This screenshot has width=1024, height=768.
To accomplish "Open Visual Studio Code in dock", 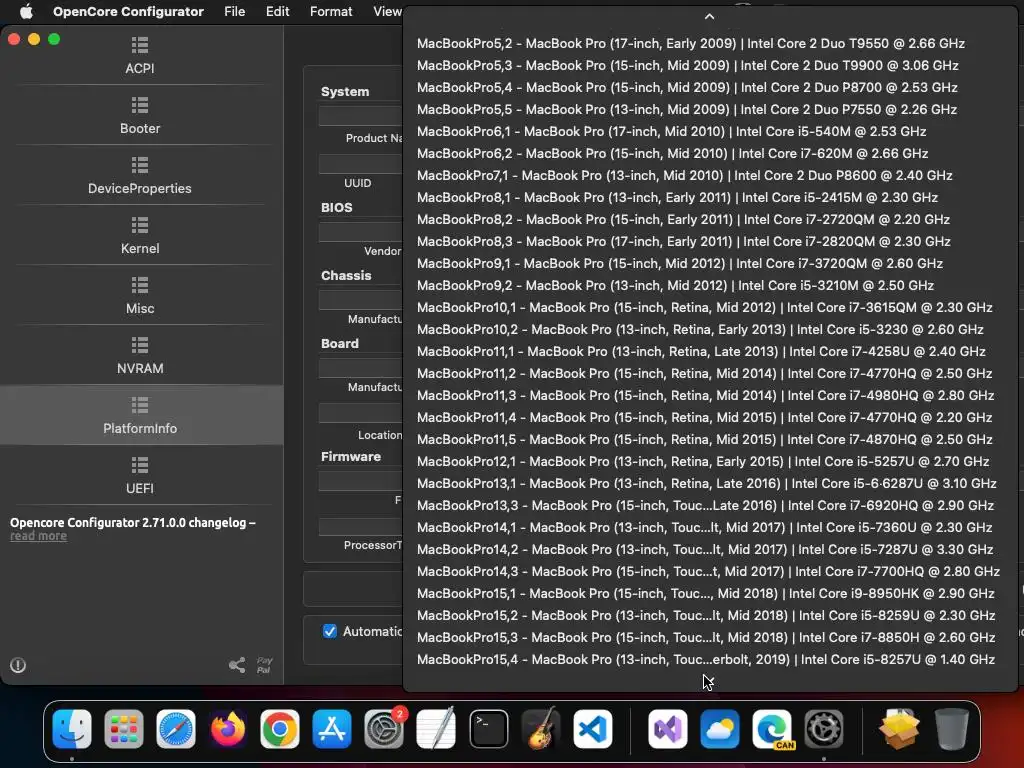I will pos(593,729).
